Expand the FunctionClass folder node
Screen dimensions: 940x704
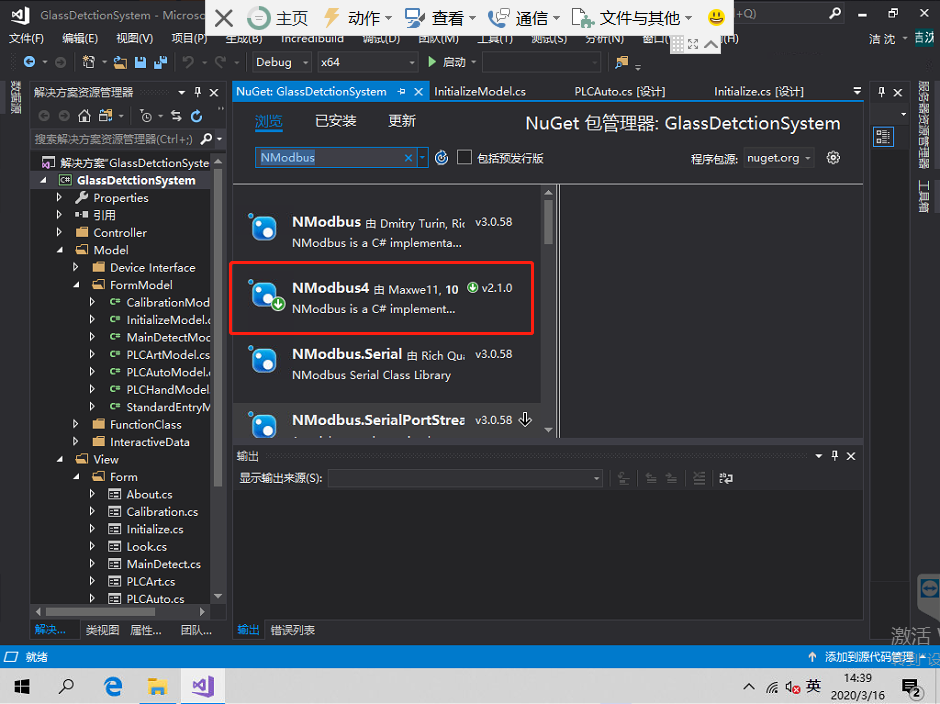pyautogui.click(x=76, y=424)
